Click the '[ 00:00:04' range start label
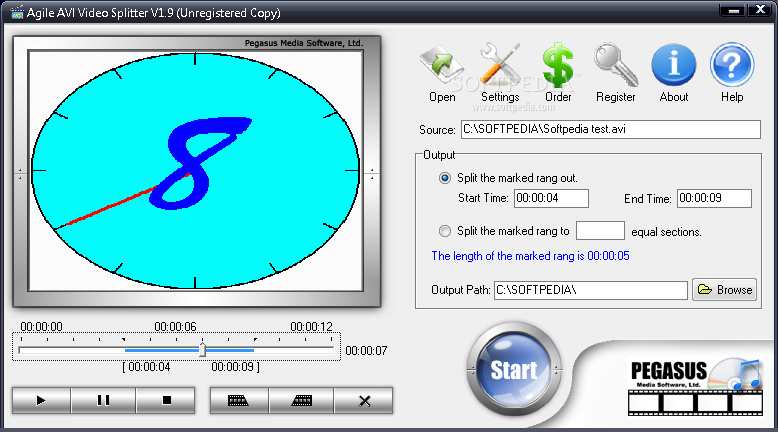 (x=146, y=367)
